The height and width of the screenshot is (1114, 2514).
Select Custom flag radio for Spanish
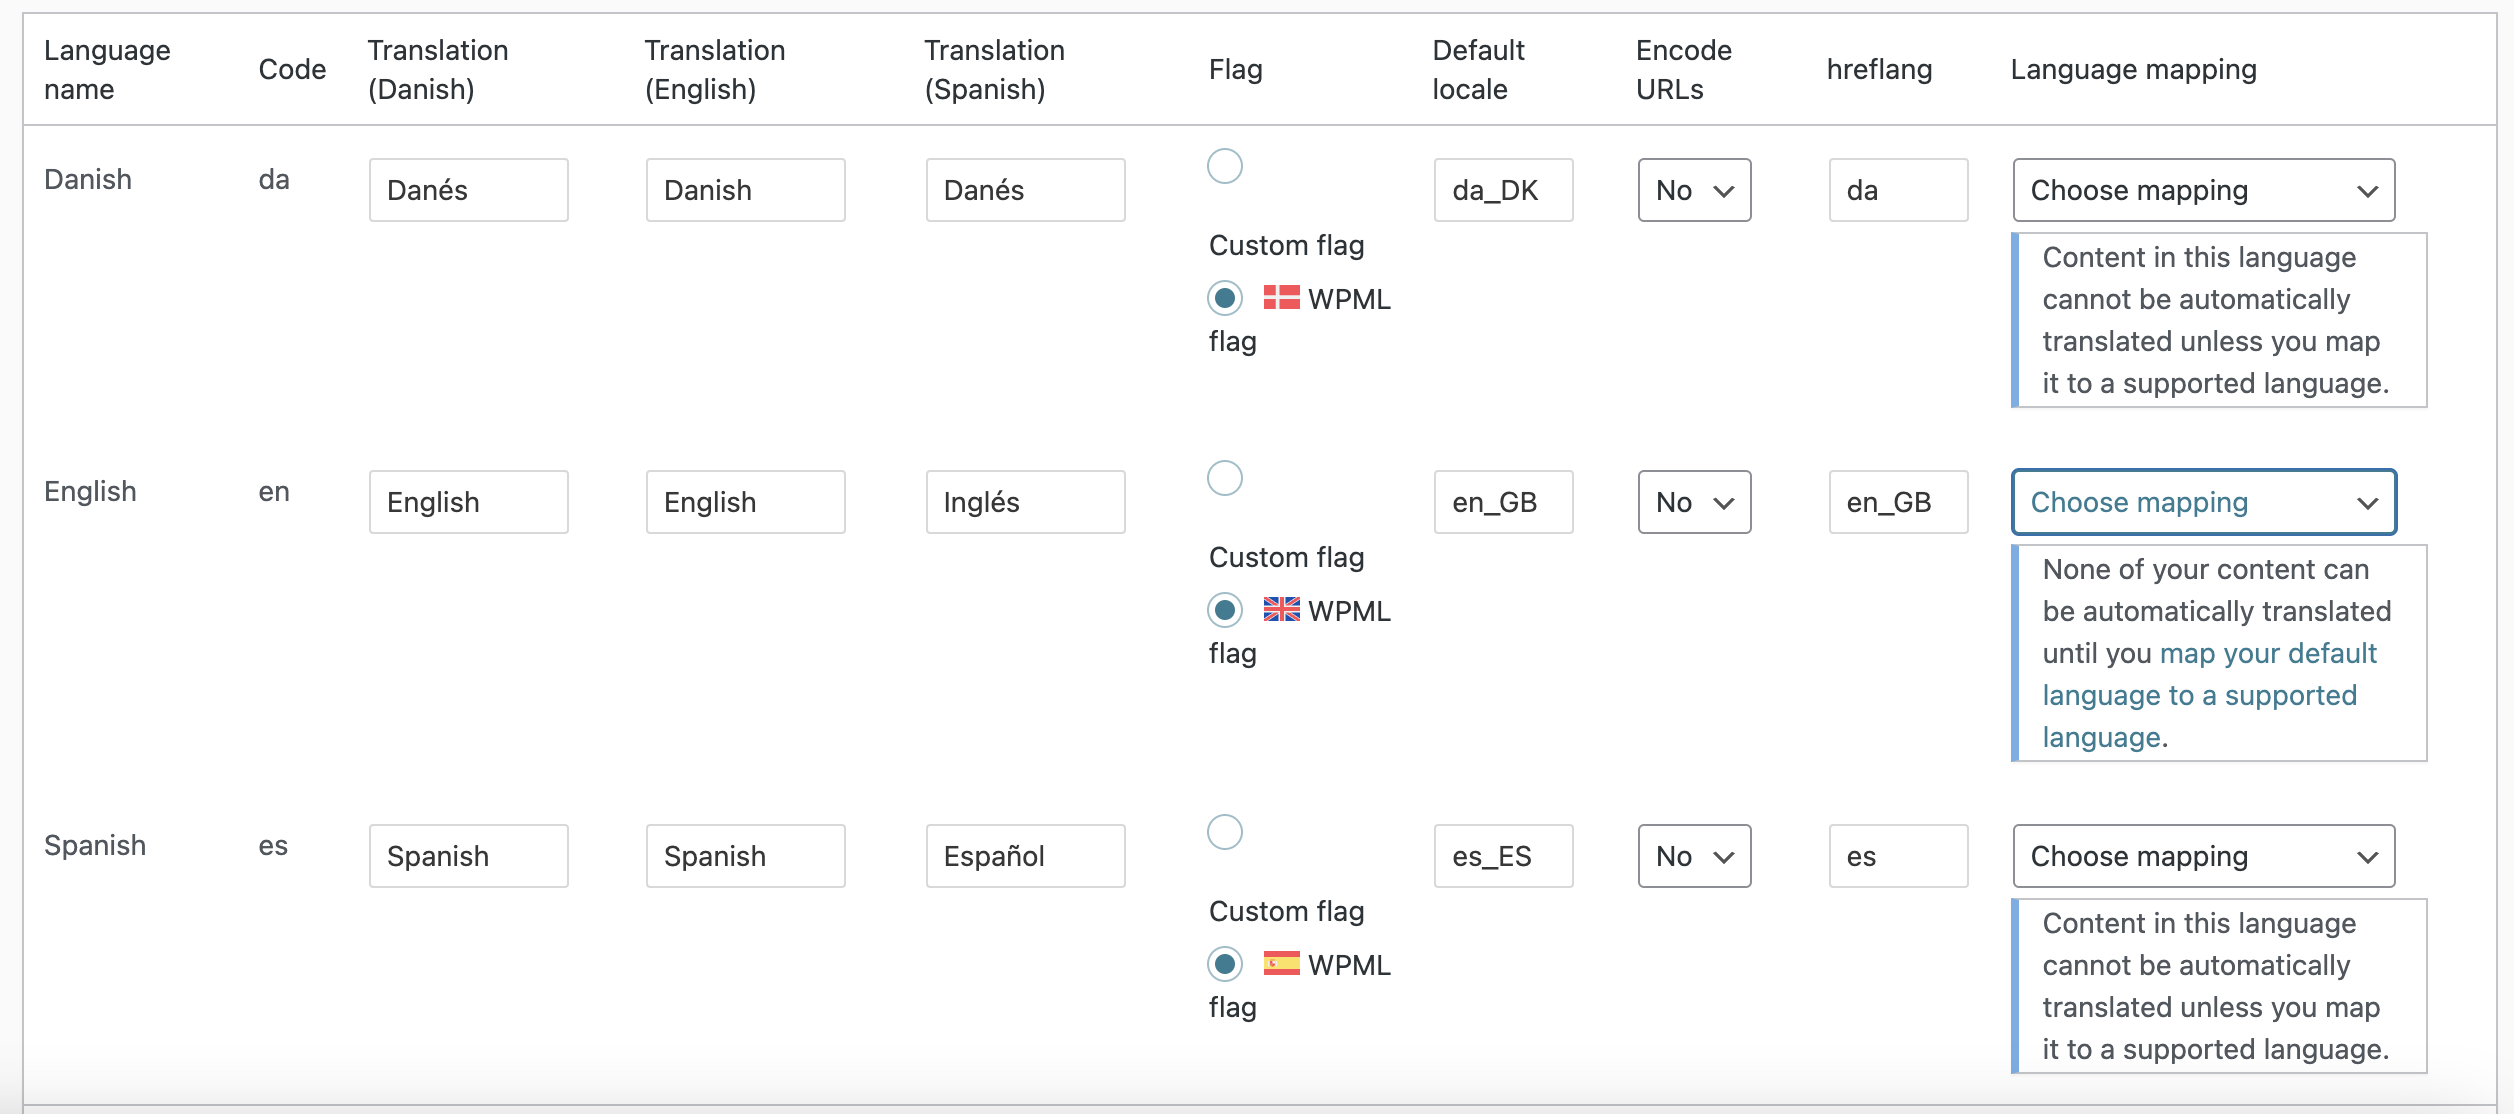(x=1225, y=832)
